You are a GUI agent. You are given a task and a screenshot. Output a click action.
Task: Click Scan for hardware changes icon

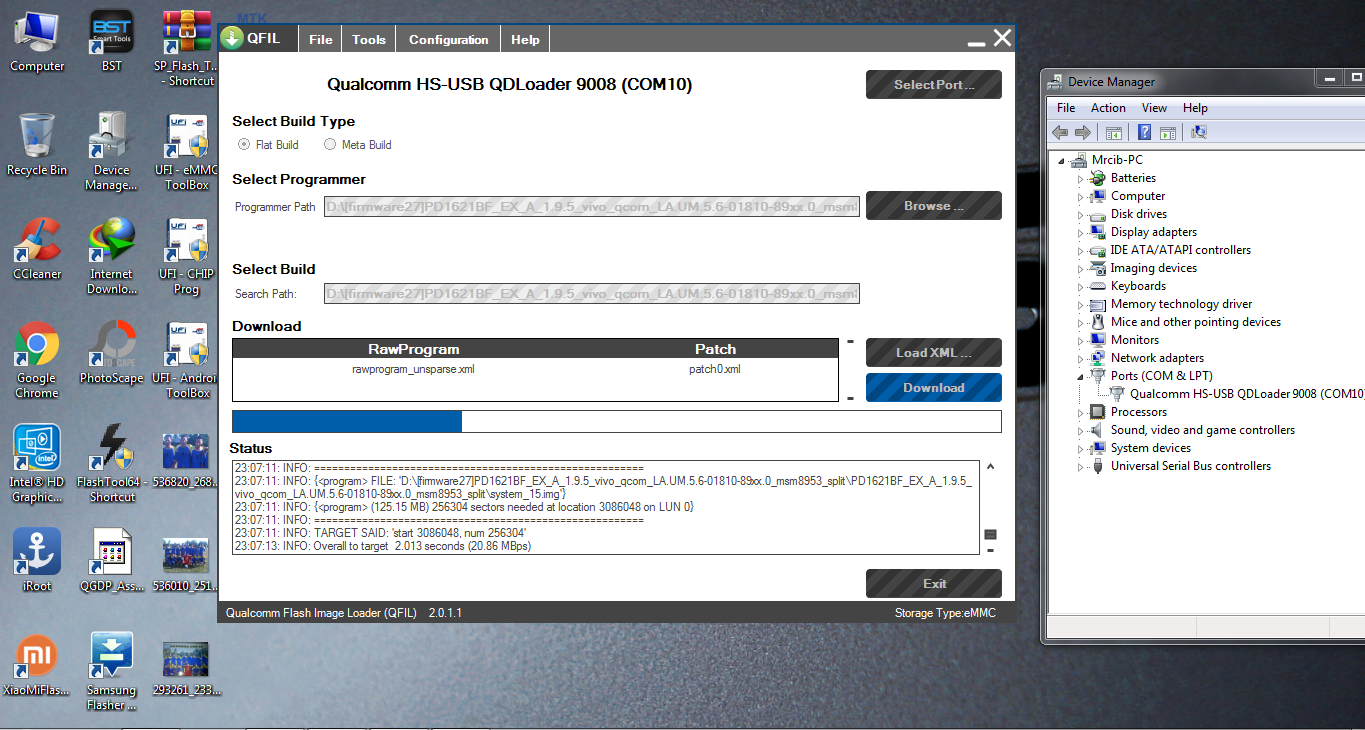[x=1200, y=132]
